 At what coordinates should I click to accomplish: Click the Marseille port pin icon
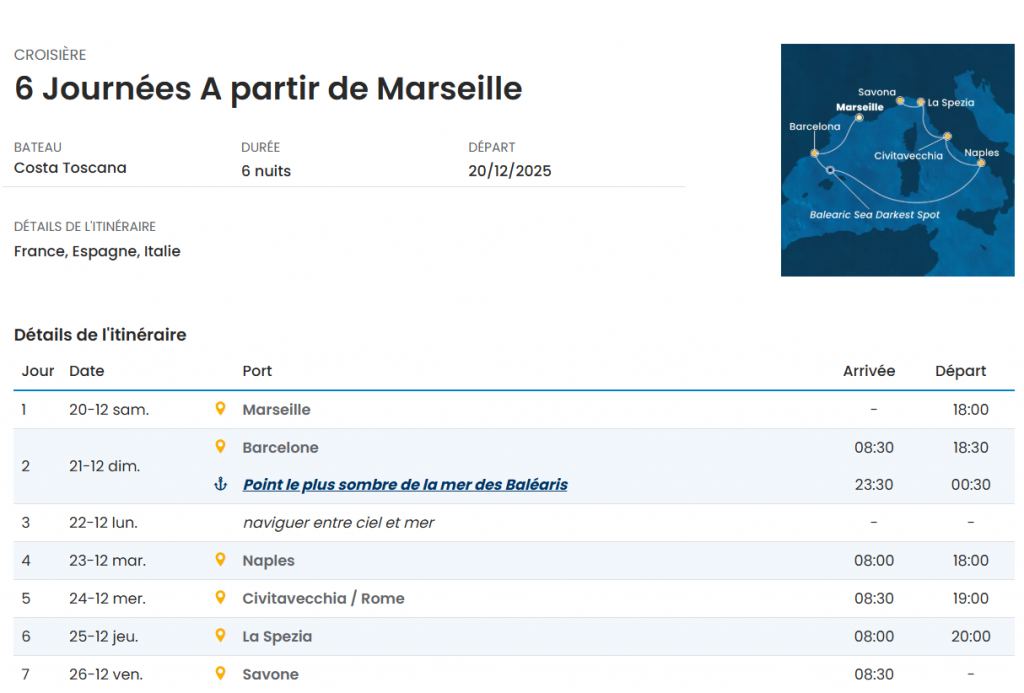(220, 409)
